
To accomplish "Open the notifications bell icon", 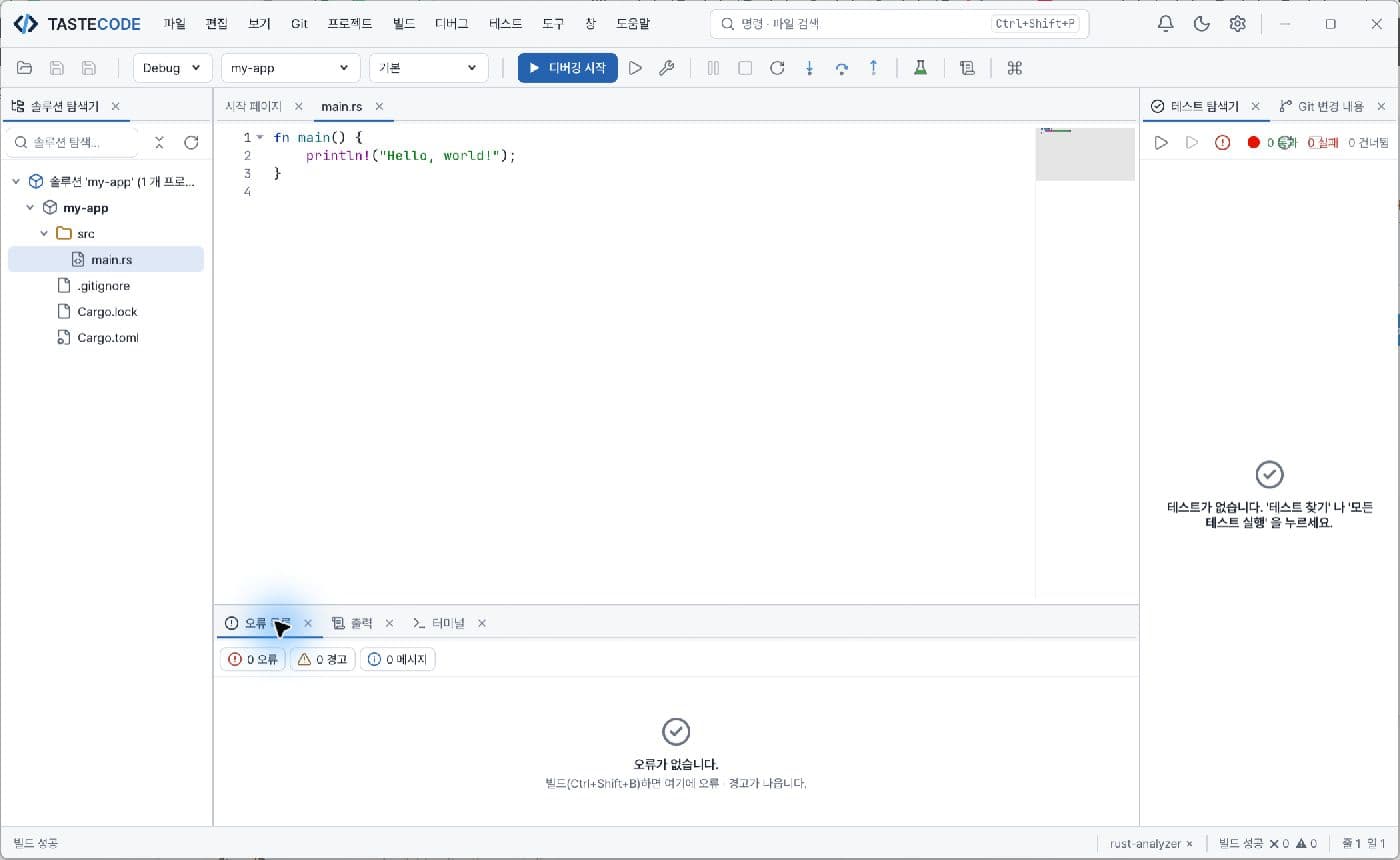I will (1165, 24).
